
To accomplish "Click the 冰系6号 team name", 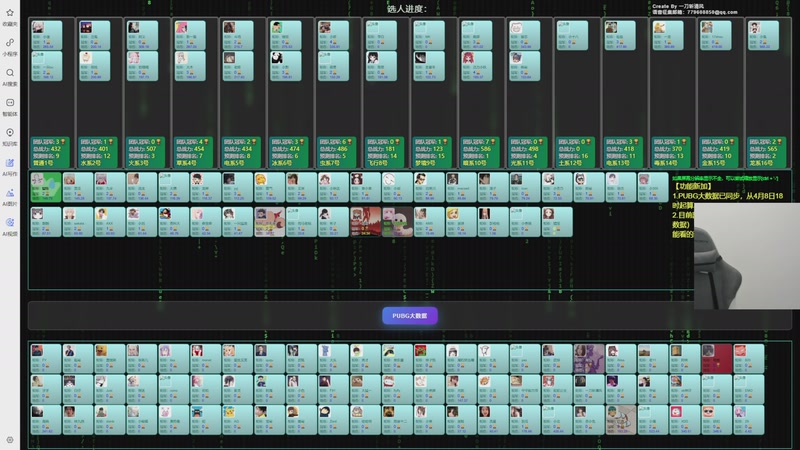I will [x=282, y=163].
